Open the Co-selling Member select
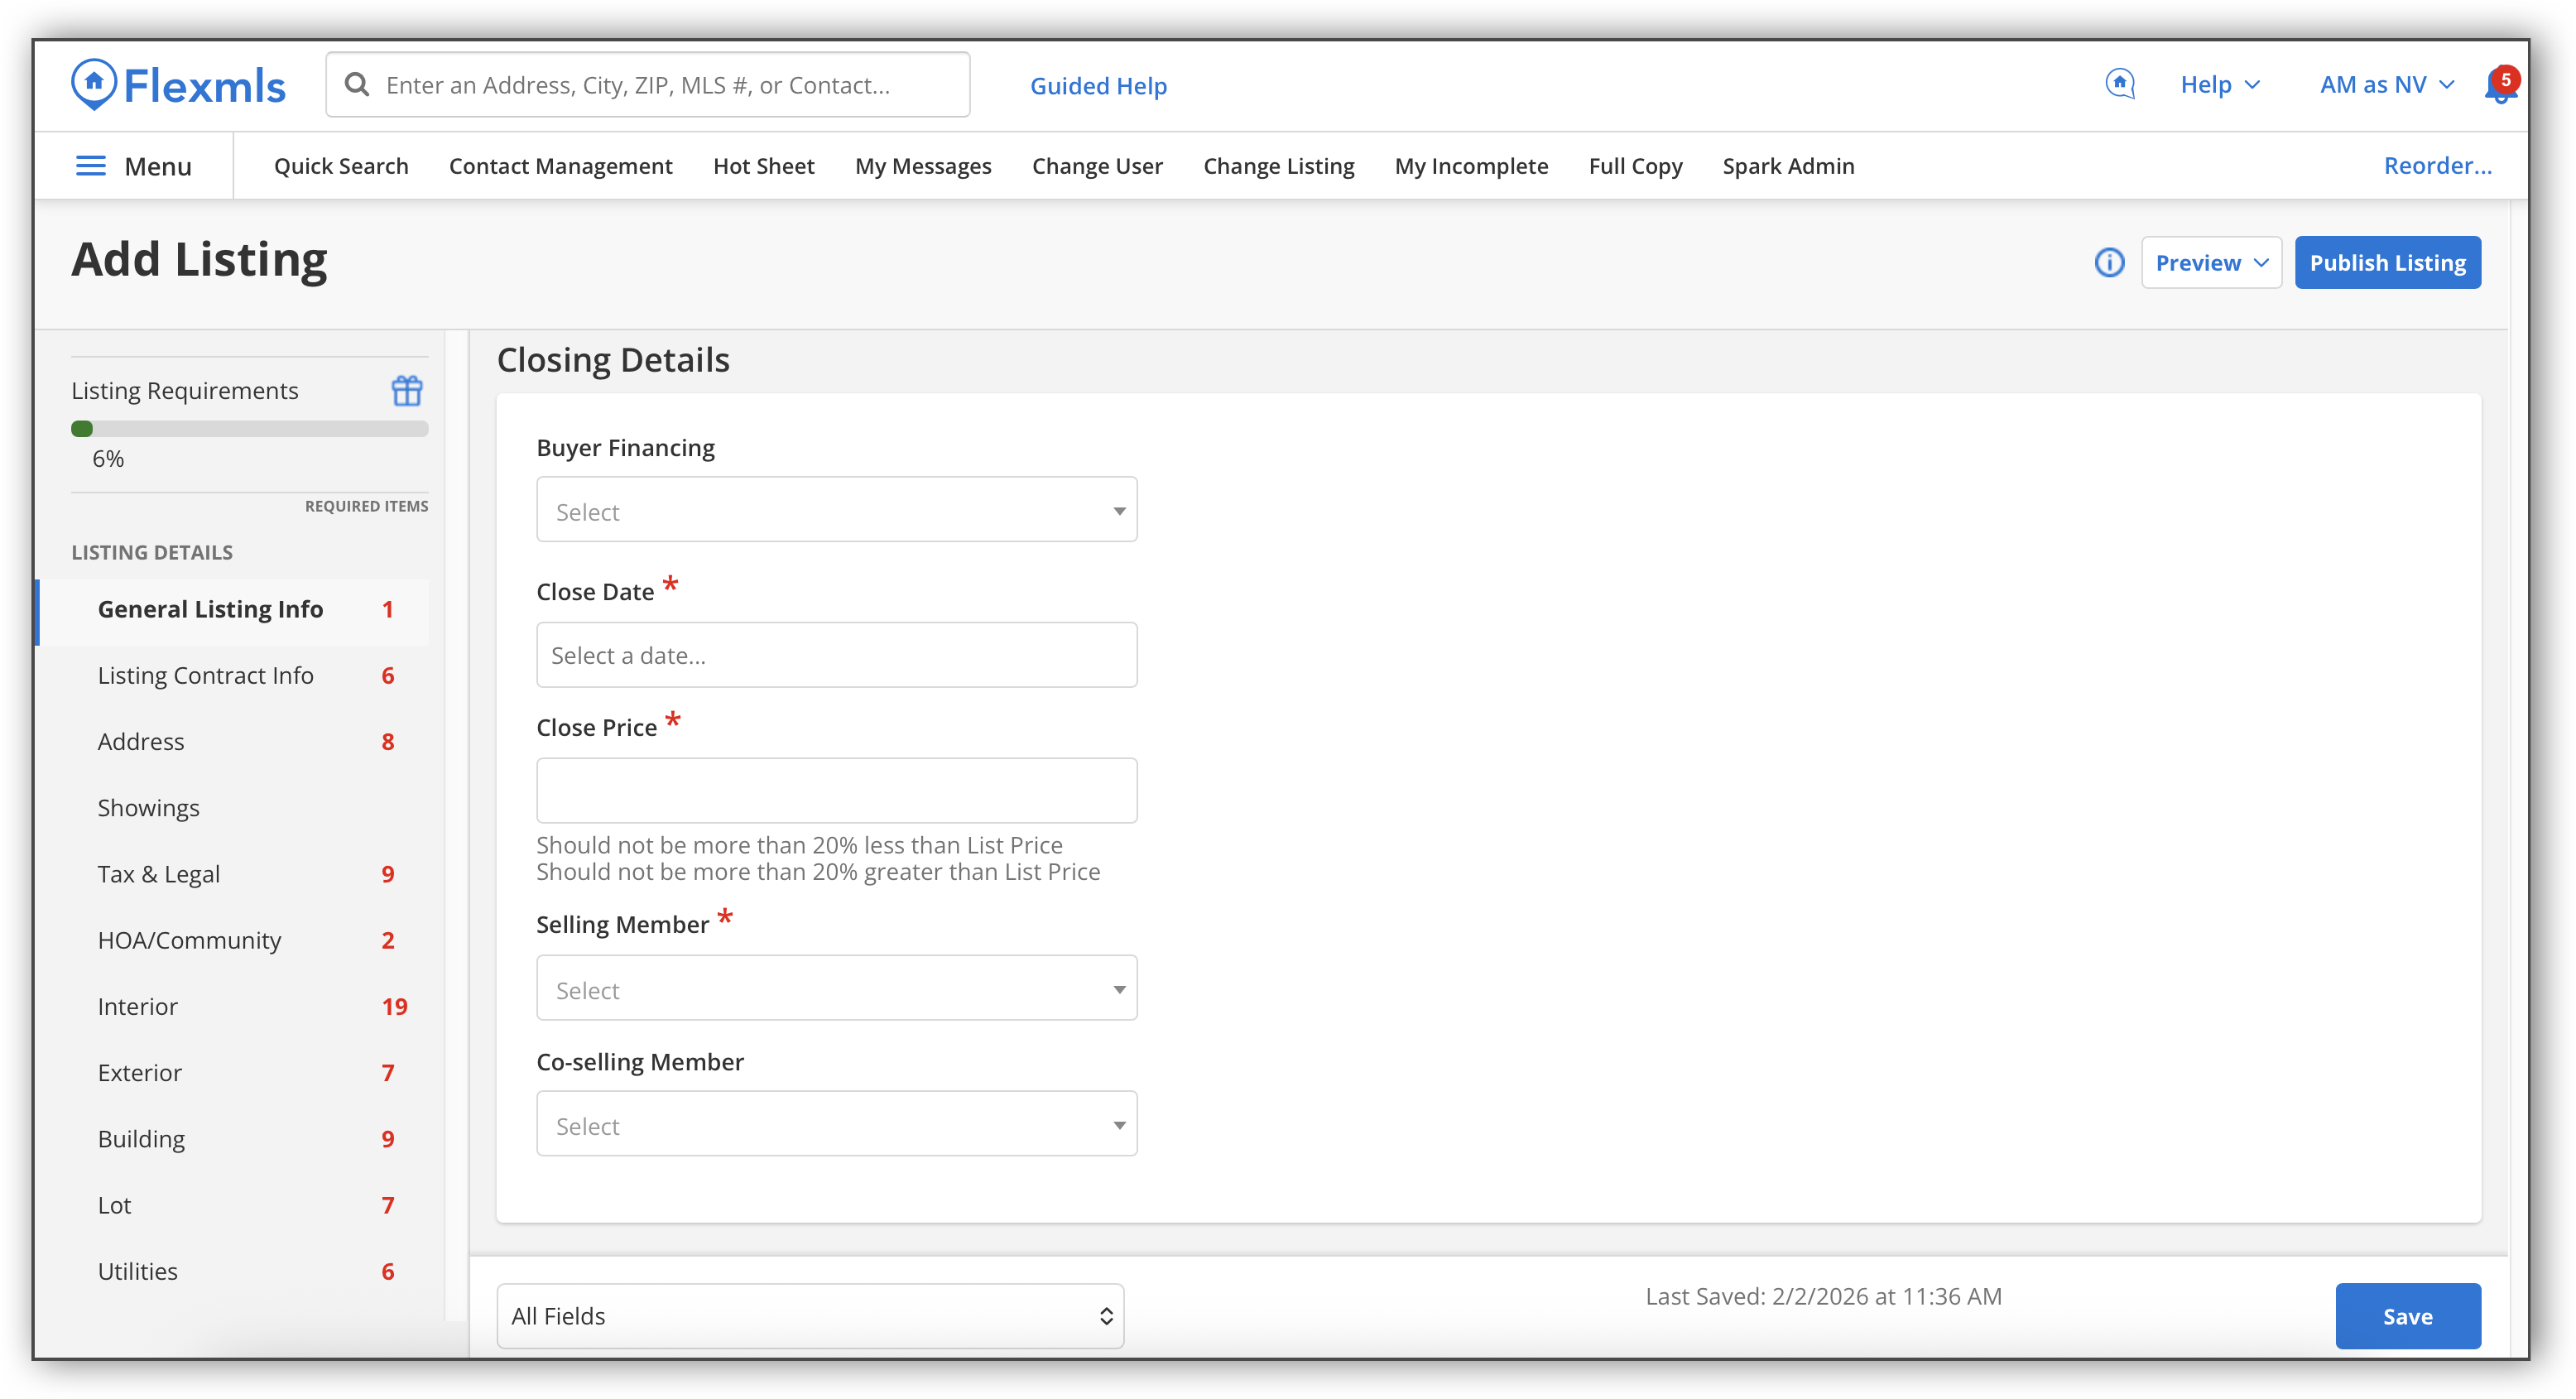This screenshot has width=2576, height=1399. [x=836, y=1124]
